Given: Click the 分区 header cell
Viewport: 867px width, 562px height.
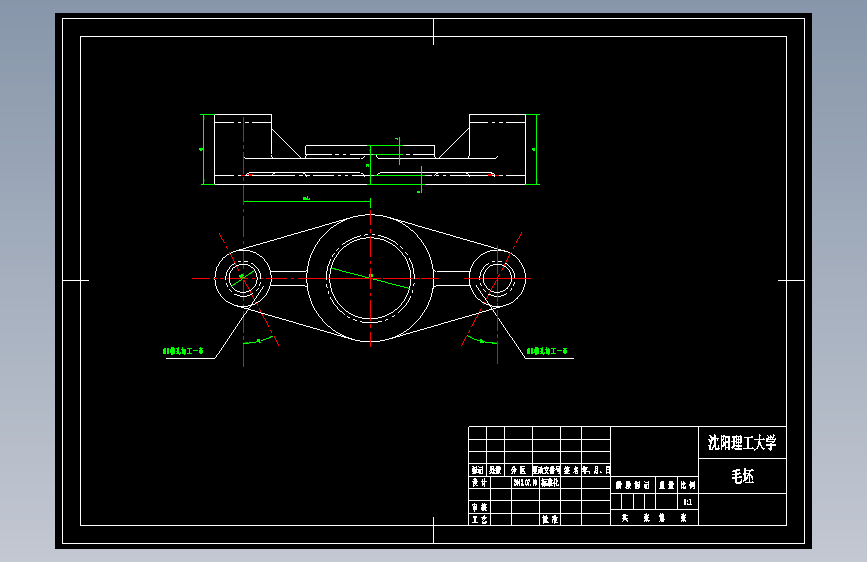Looking at the screenshot, I should [x=518, y=470].
